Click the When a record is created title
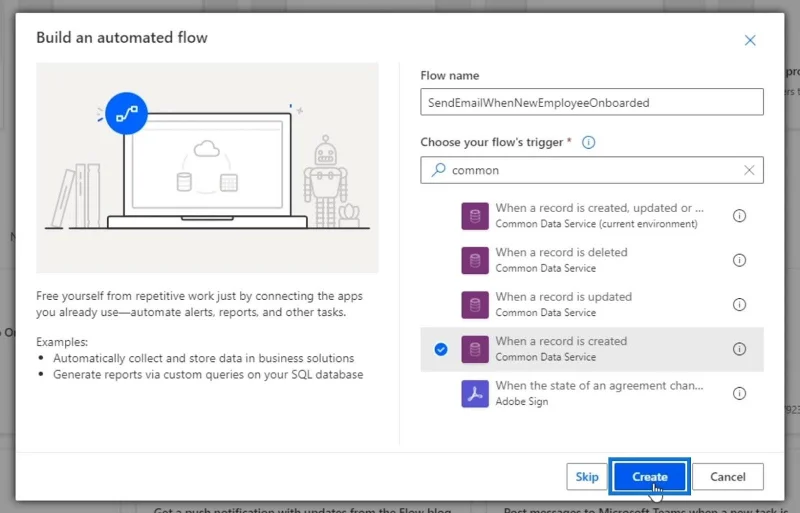Screen dimensions: 800x513 [561, 341]
